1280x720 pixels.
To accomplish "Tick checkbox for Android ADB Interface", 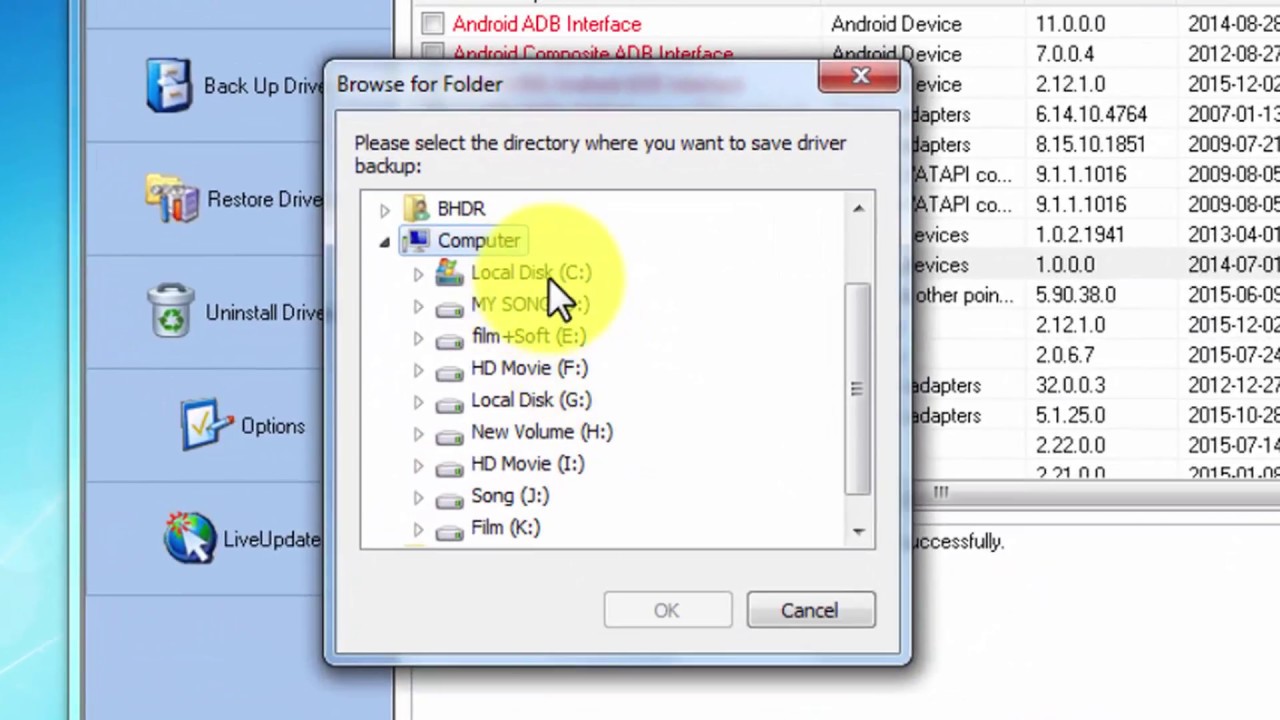I will pyautogui.click(x=432, y=24).
